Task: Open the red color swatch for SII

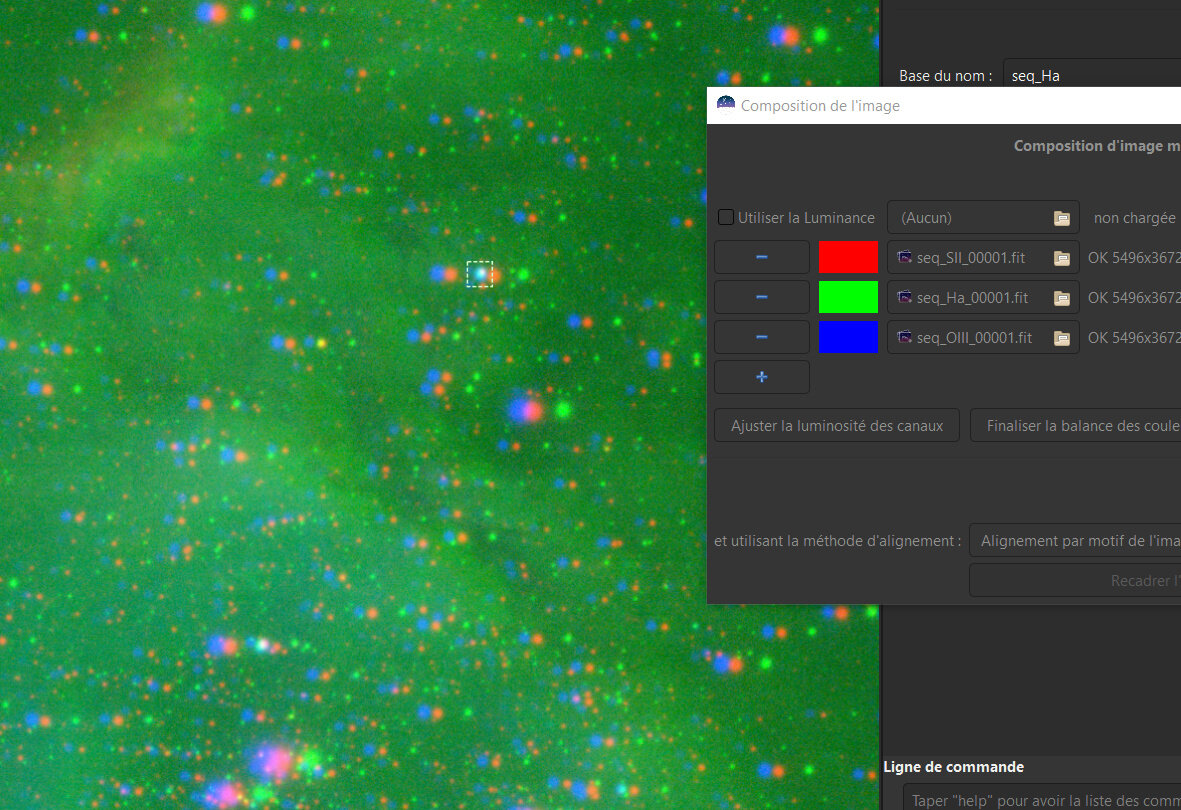Action: point(848,257)
